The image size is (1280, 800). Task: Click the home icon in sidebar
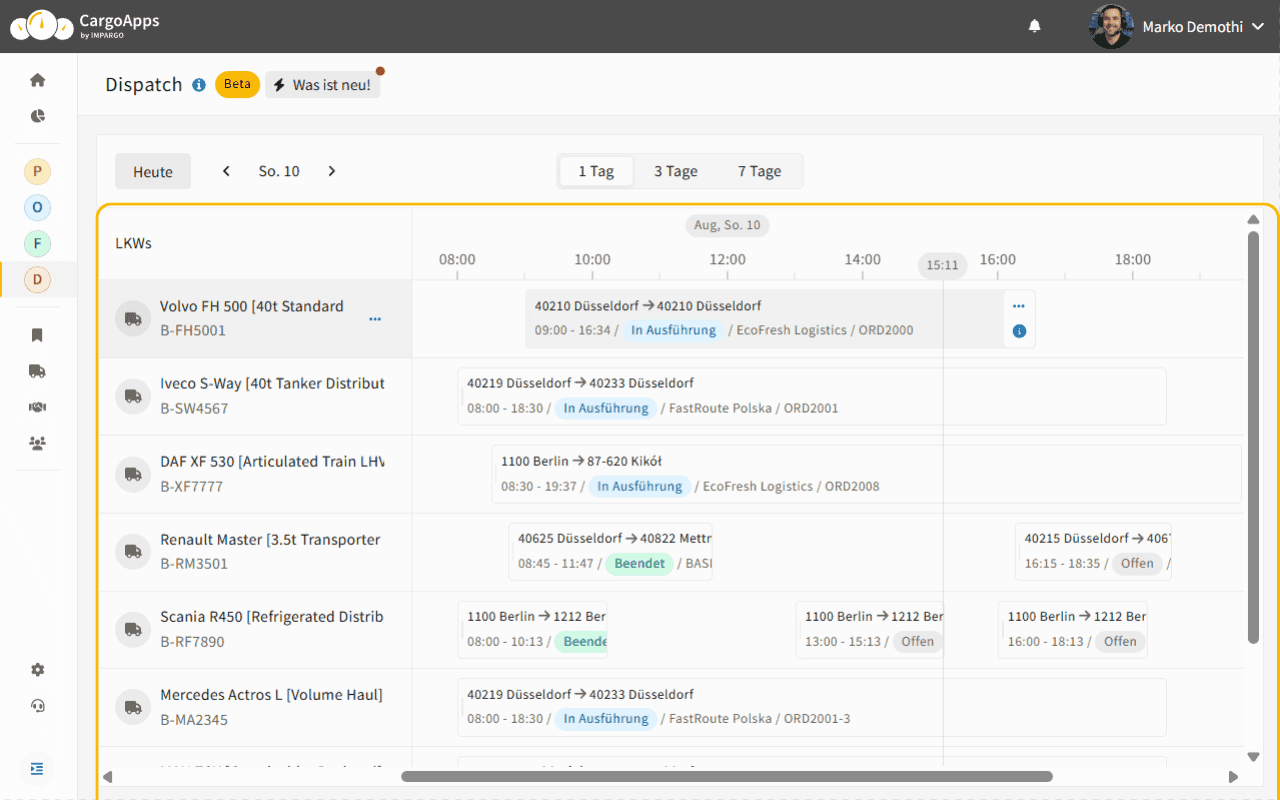38,80
